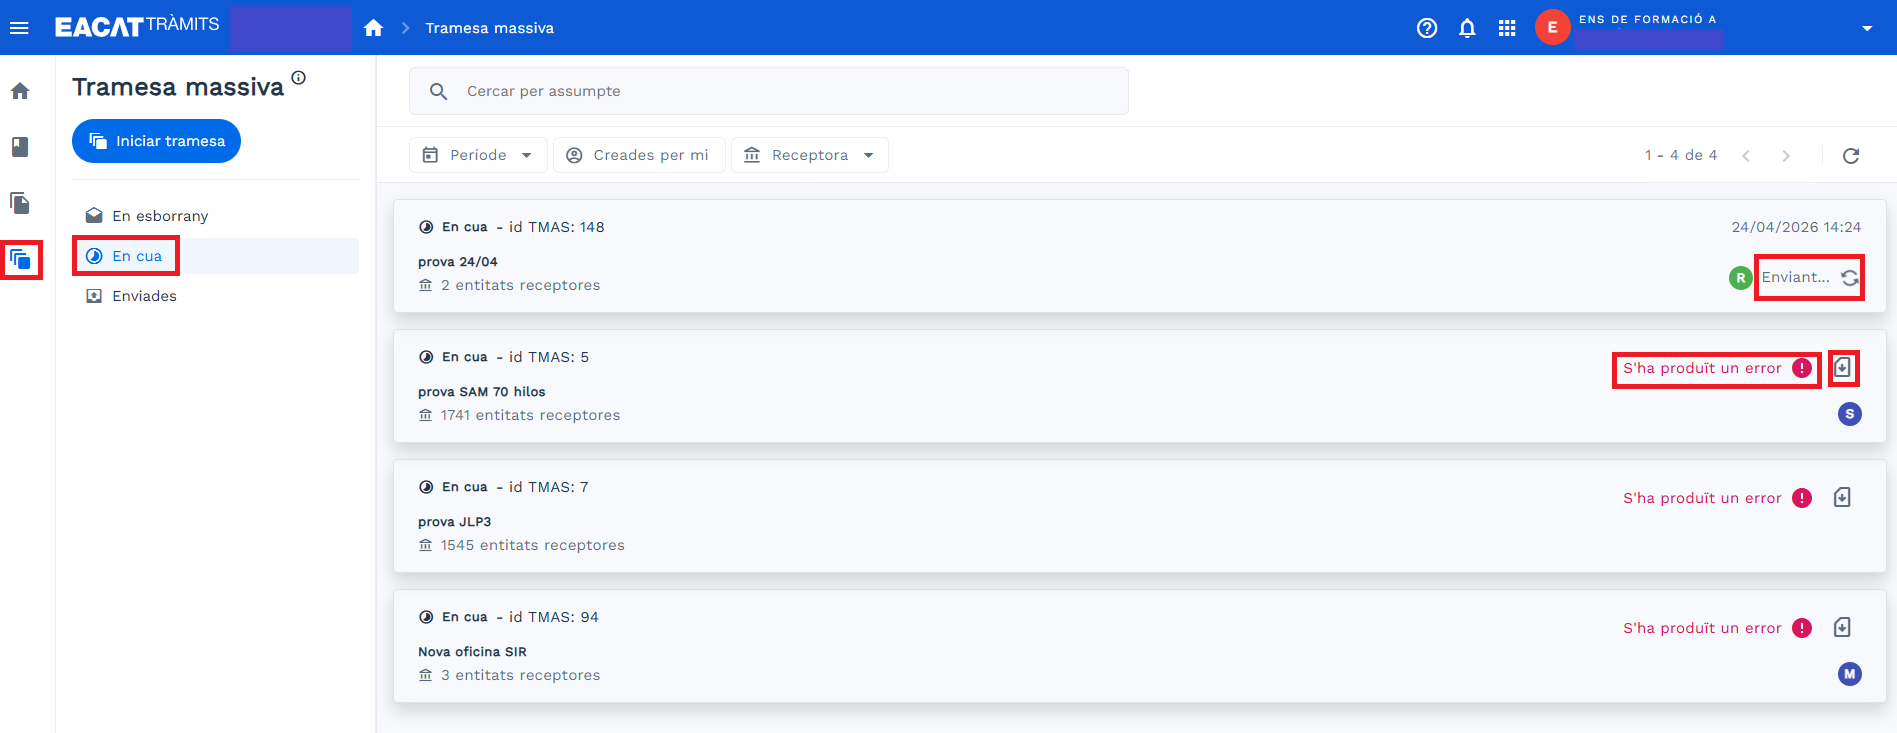Download error report for TMAS 5
The height and width of the screenshot is (733, 1897).
coord(1842,368)
